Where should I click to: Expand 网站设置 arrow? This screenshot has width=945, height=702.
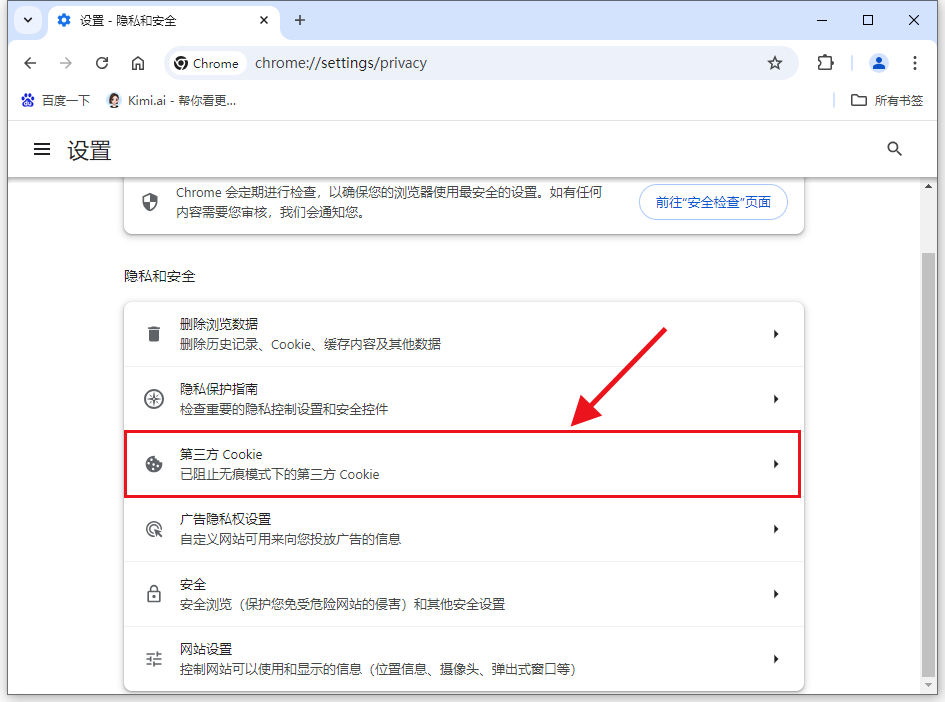(x=776, y=659)
